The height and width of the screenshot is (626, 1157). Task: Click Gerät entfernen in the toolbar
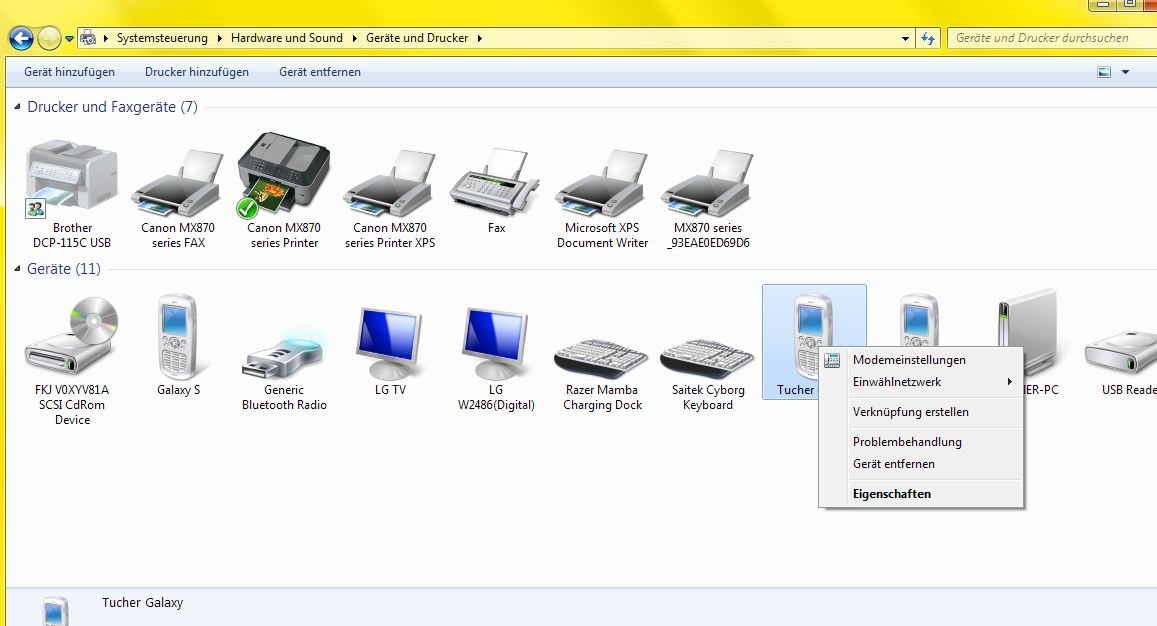click(x=320, y=72)
